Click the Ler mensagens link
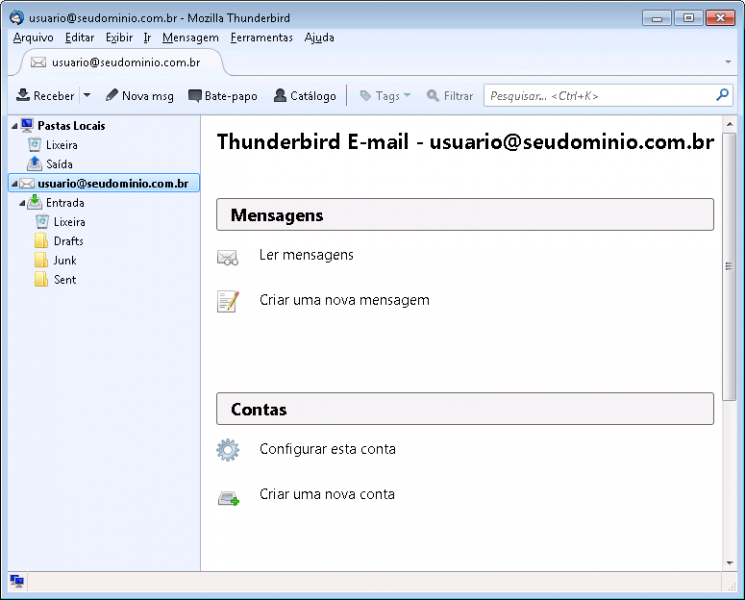745x600 pixels. [x=306, y=255]
